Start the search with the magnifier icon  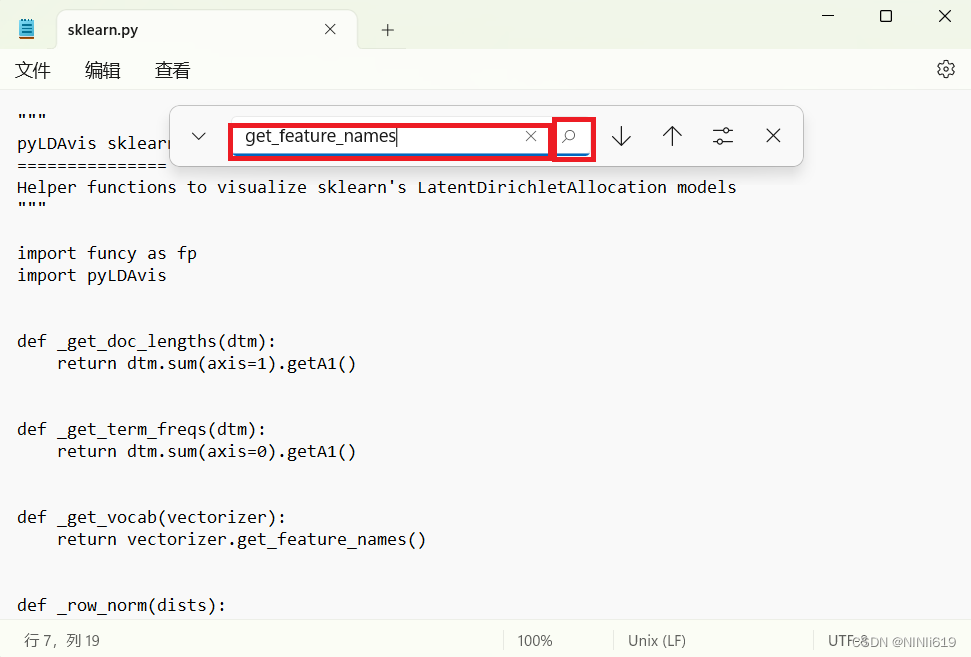[573, 135]
